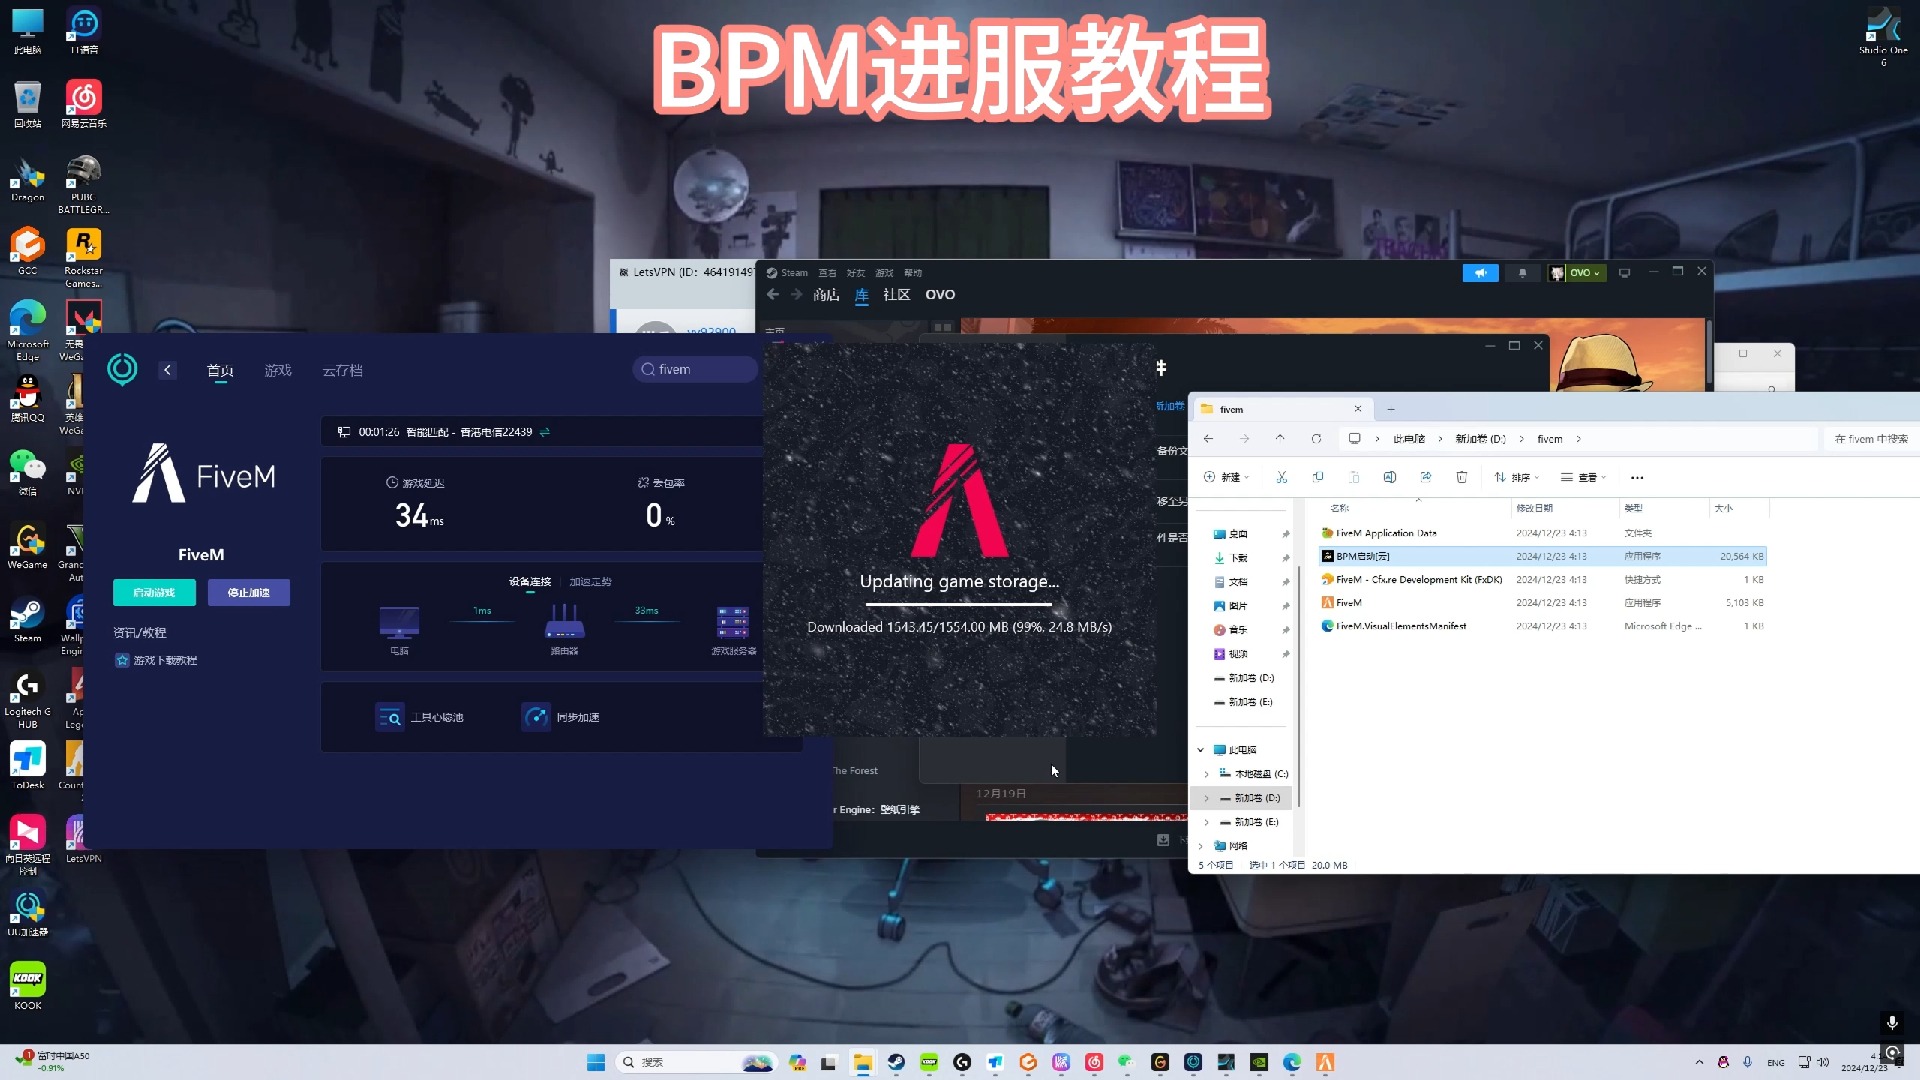The height and width of the screenshot is (1080, 1920).
Task: Click the search fivem box in Explorer
Action: [x=1871, y=439]
